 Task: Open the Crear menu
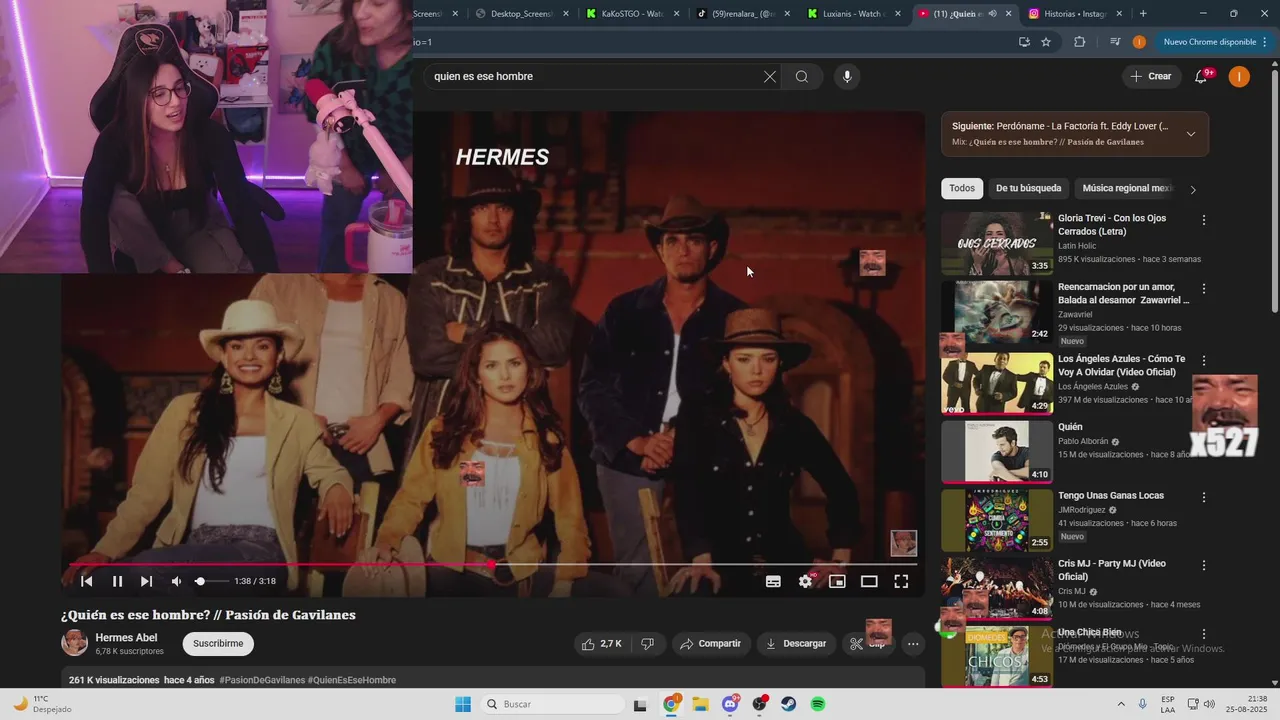pyautogui.click(x=1151, y=76)
